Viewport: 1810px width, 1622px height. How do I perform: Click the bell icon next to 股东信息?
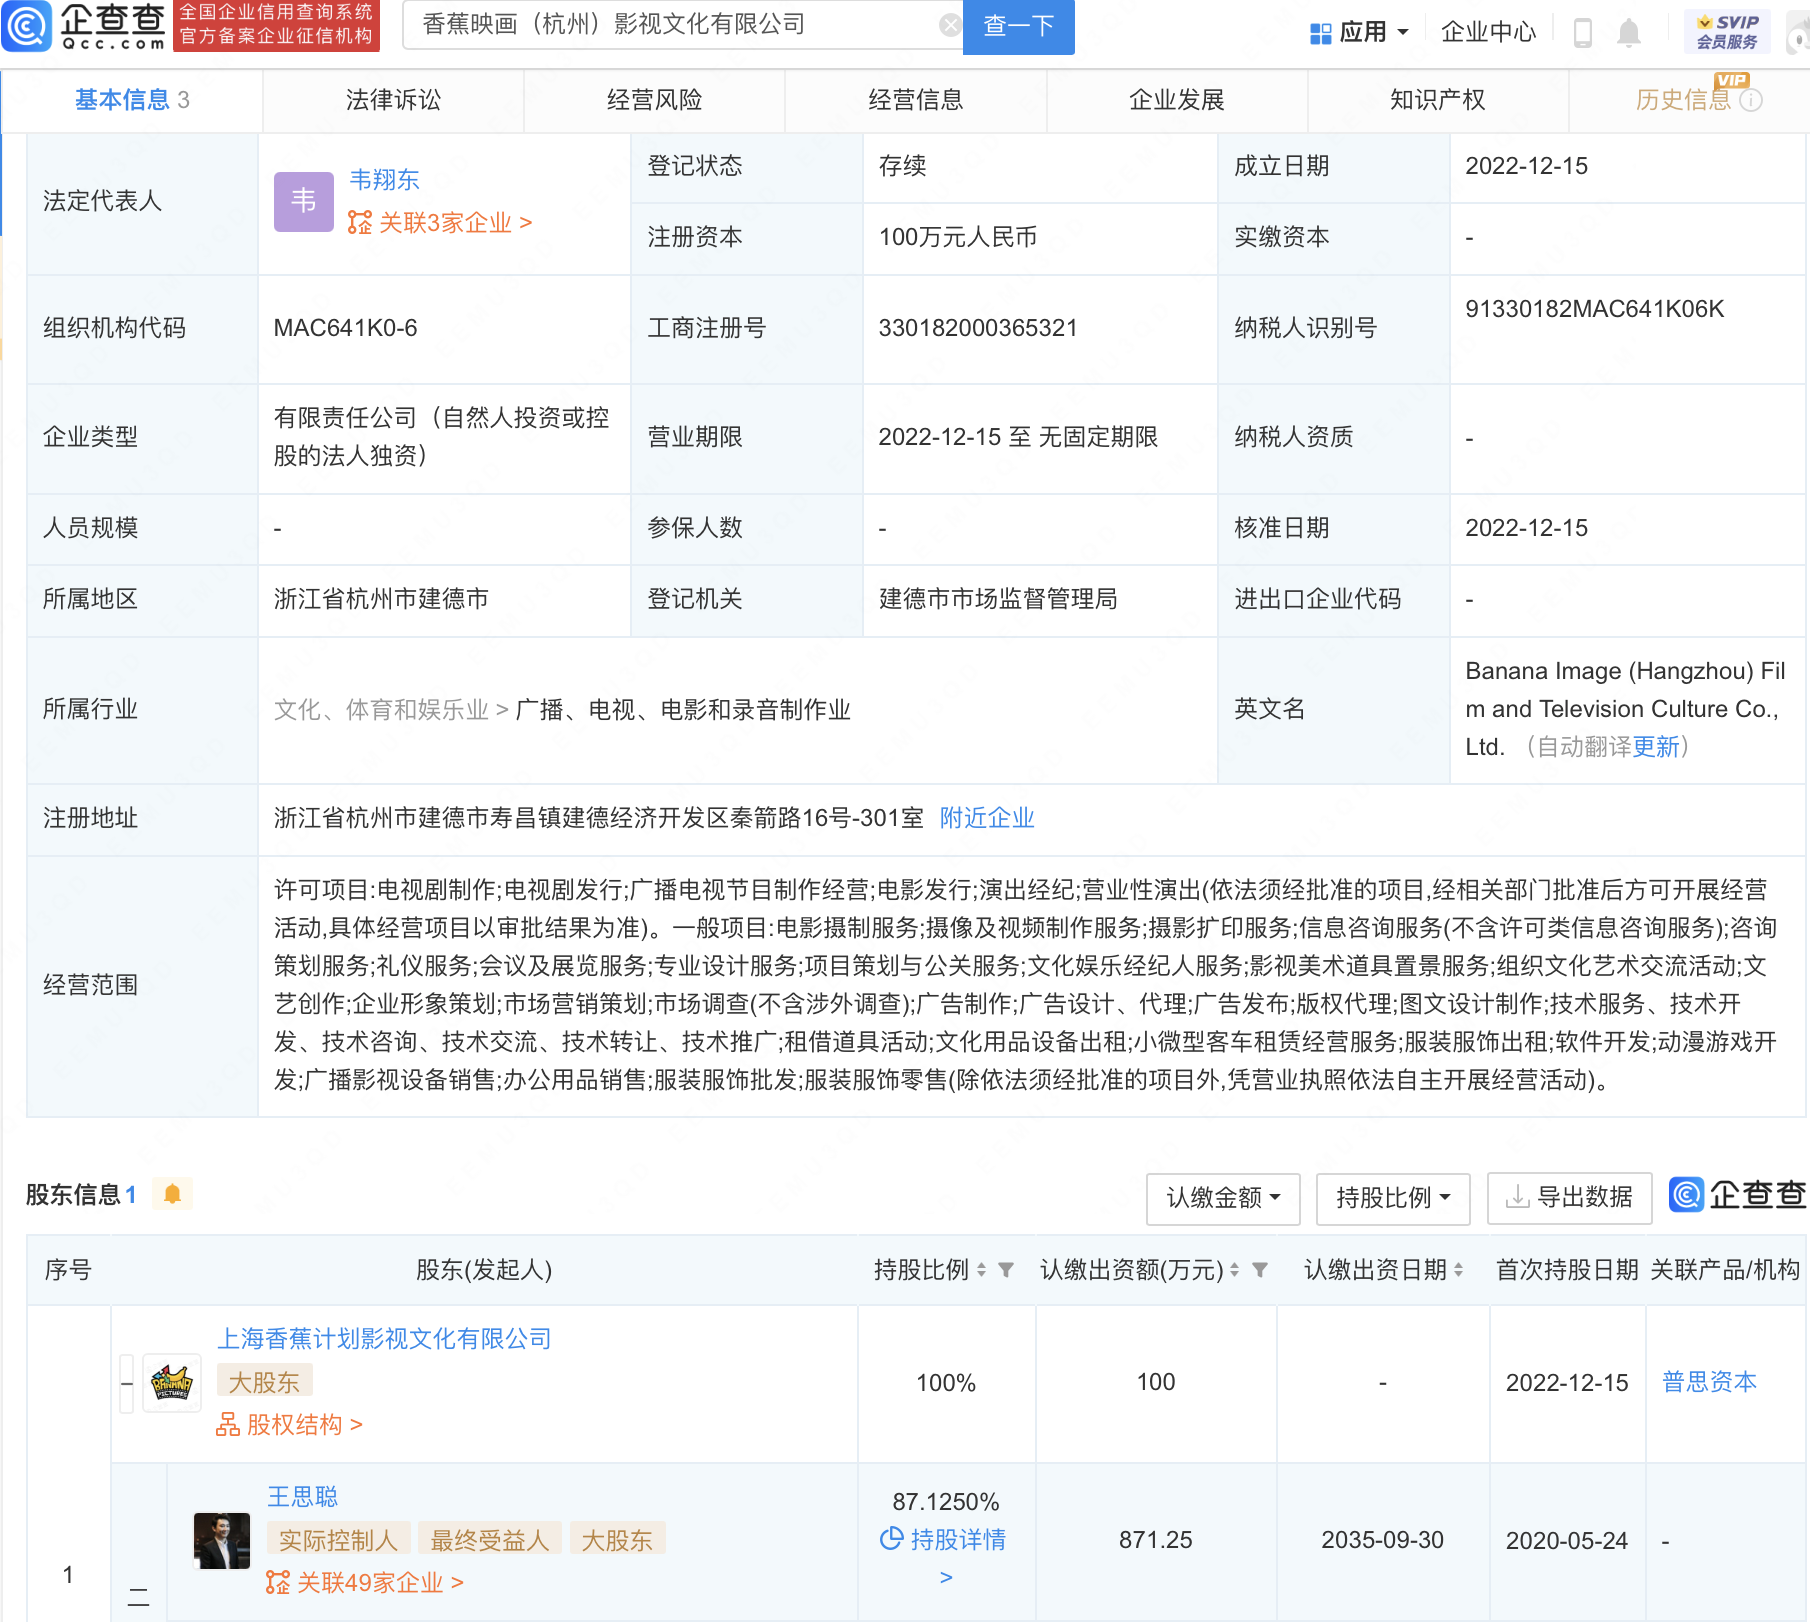tap(173, 1194)
